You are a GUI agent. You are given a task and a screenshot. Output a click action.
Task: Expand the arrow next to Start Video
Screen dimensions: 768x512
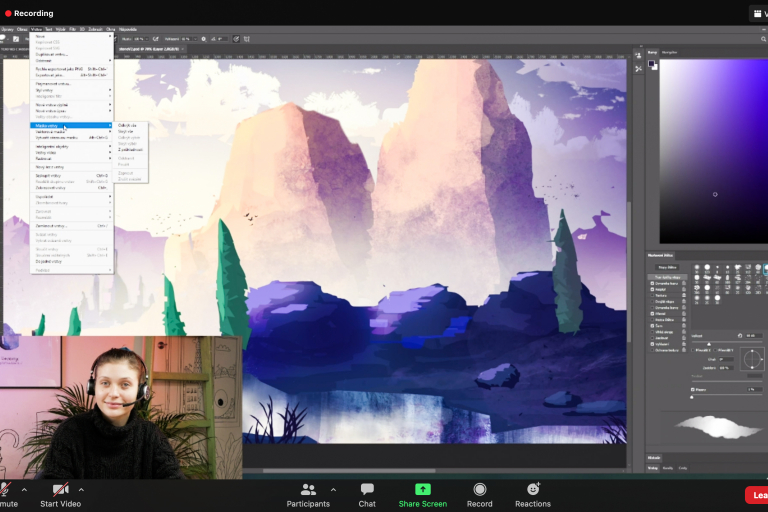click(81, 489)
